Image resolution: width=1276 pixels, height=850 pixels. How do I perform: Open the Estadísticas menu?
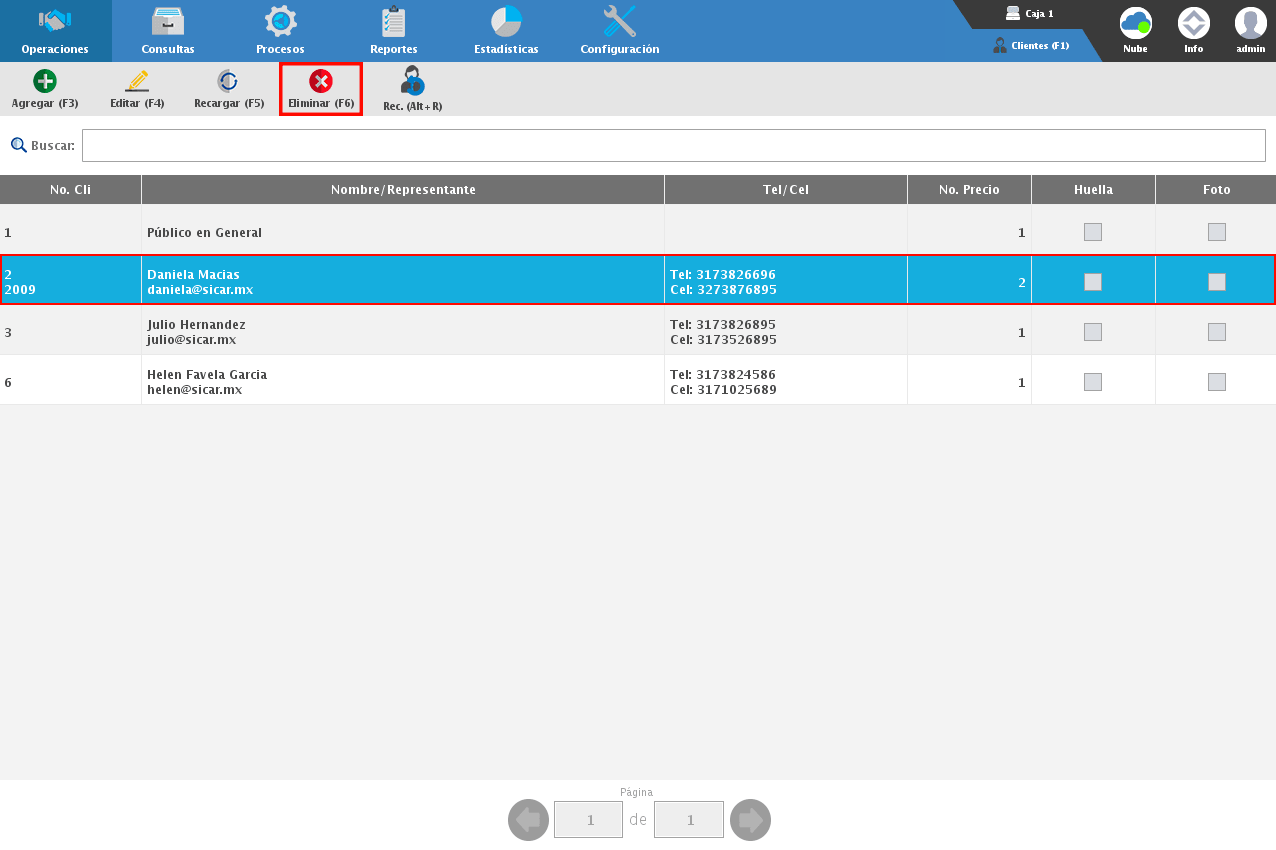coord(506,31)
